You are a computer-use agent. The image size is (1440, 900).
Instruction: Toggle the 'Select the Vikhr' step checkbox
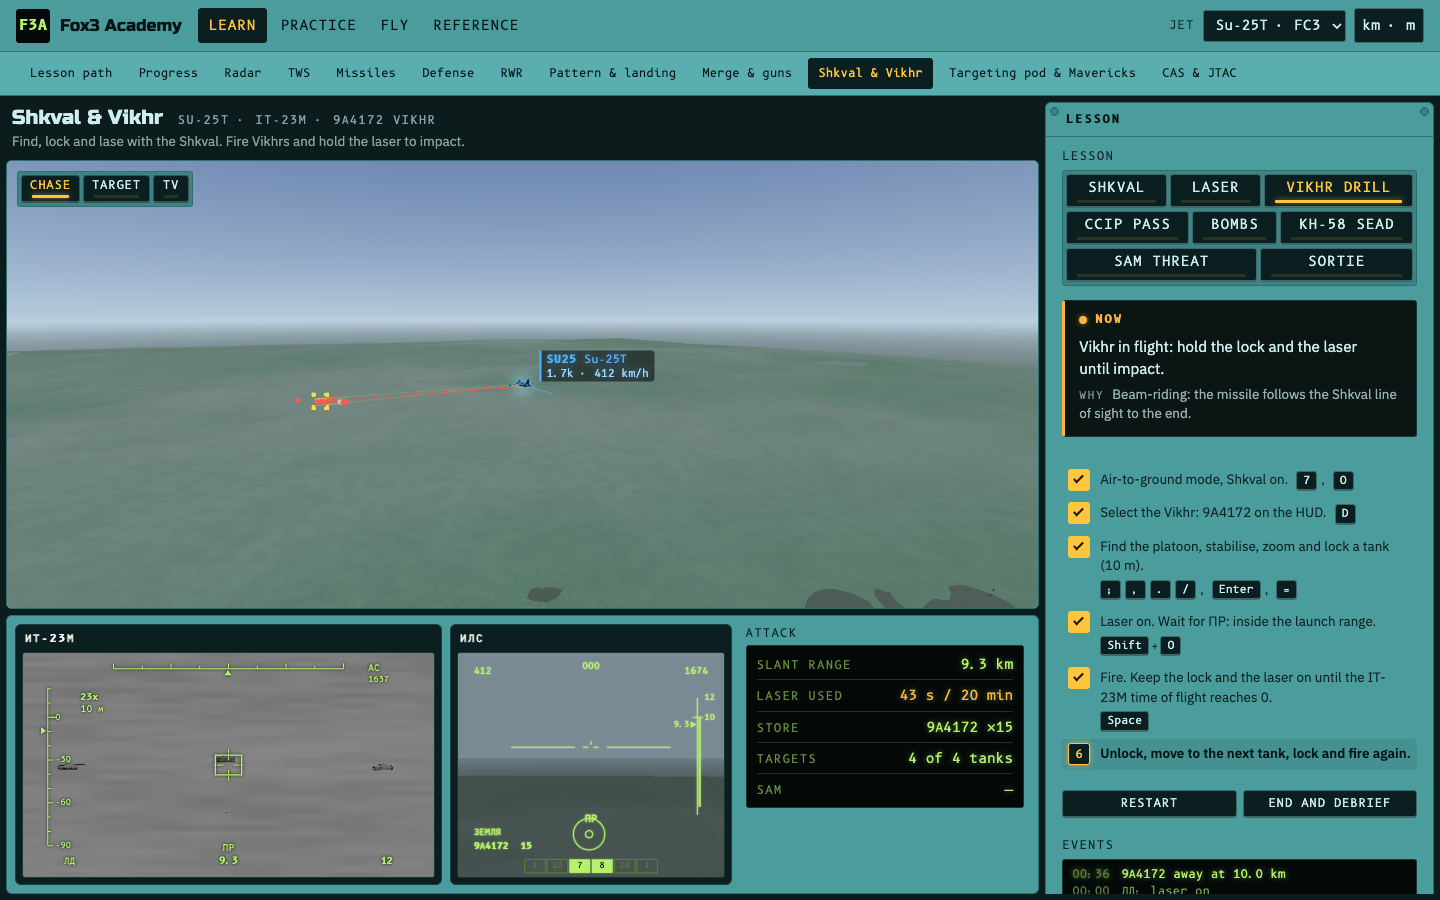click(x=1078, y=513)
